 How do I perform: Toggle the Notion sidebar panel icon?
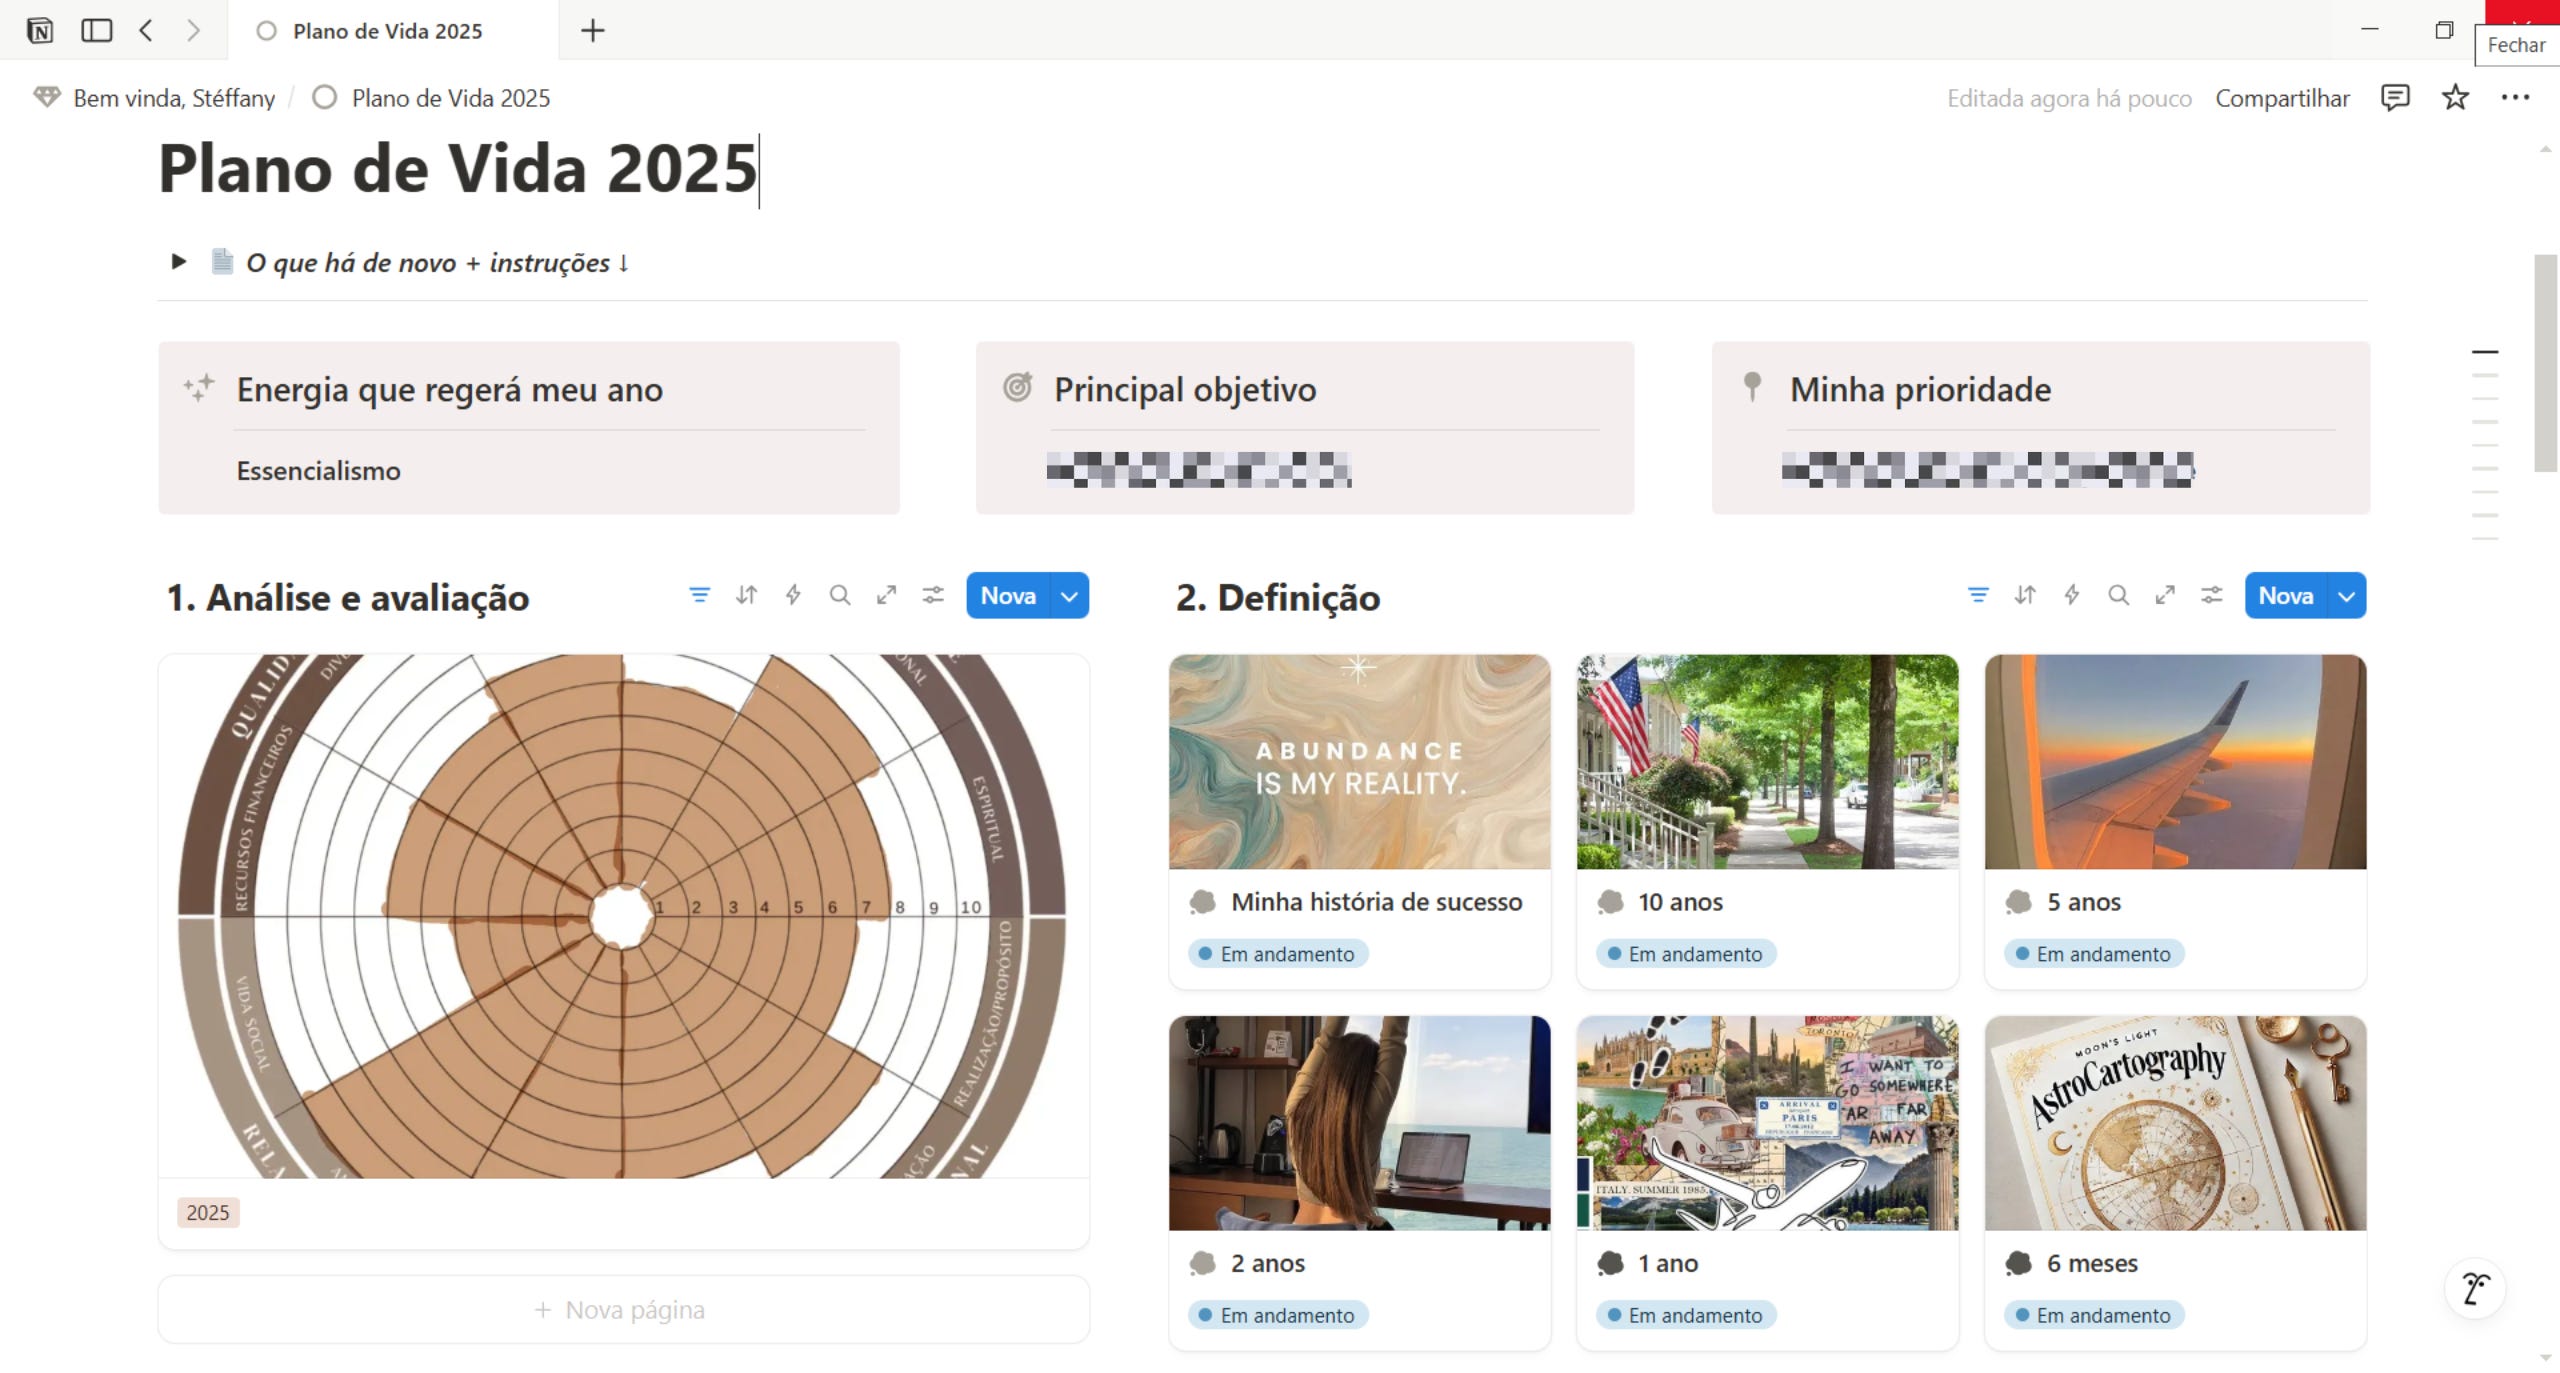point(96,30)
